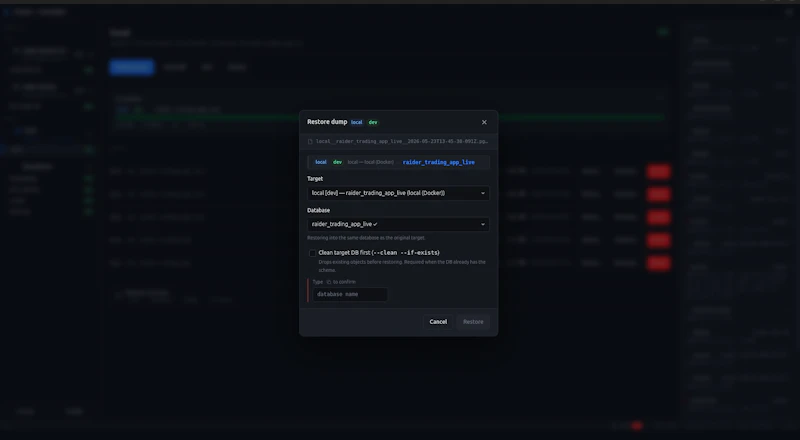
Task: Click 'Restoring into the same database' hint text
Action: click(366, 238)
